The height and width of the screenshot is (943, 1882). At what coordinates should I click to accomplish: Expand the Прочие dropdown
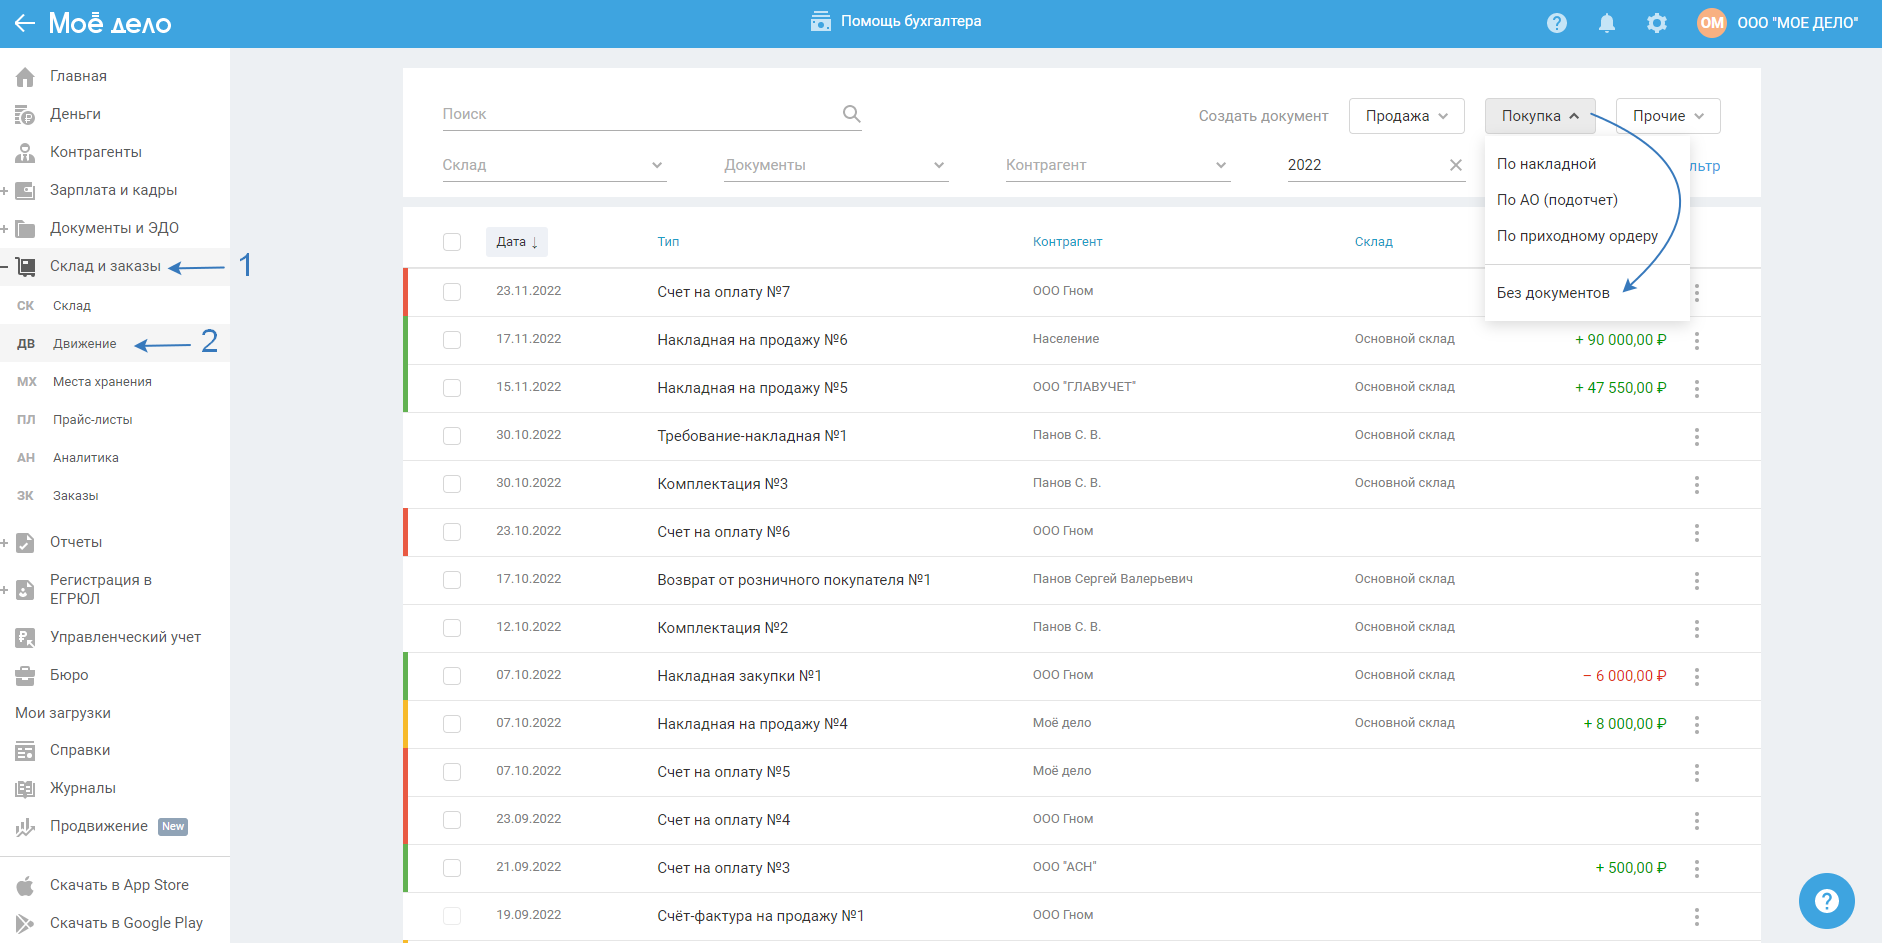[x=1667, y=116]
